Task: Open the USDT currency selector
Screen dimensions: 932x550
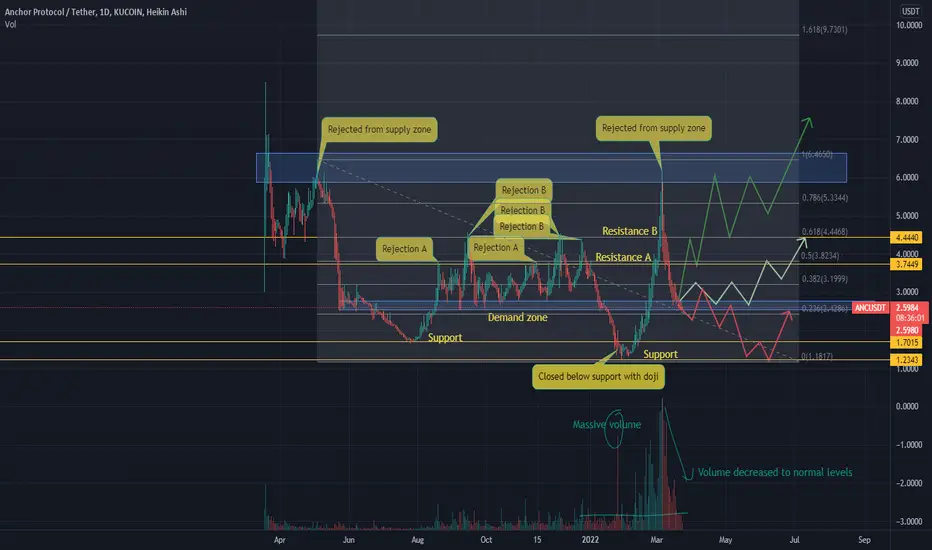Action: tap(910, 11)
